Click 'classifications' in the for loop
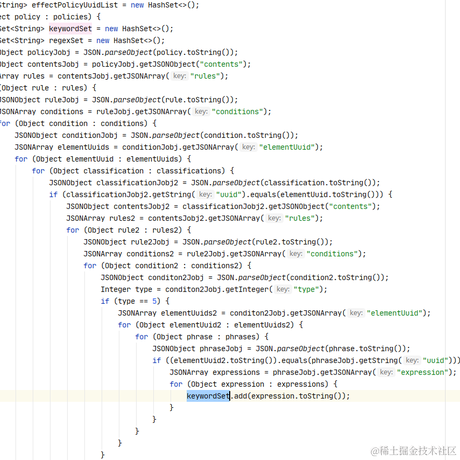Screen dimensions: 460x460 (x=189, y=171)
